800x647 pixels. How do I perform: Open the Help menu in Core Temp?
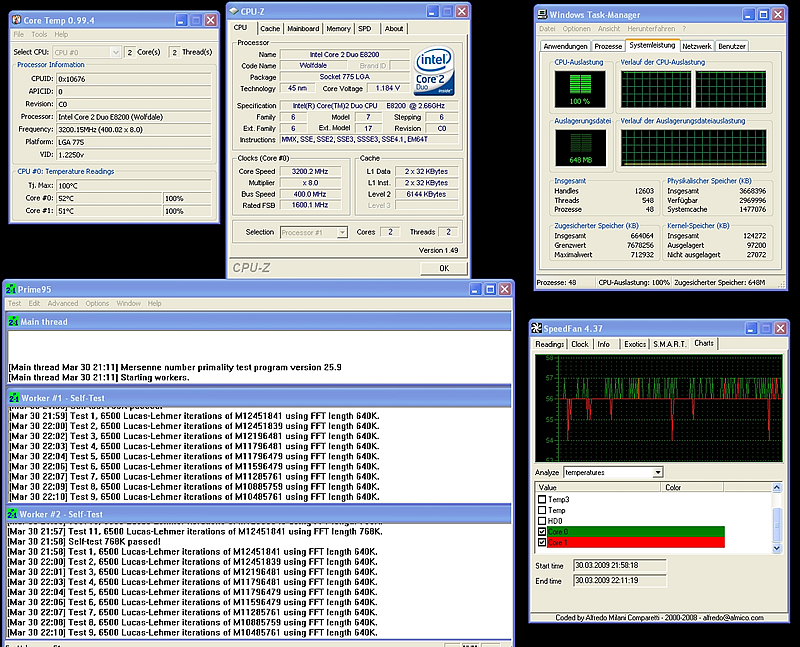pos(61,34)
